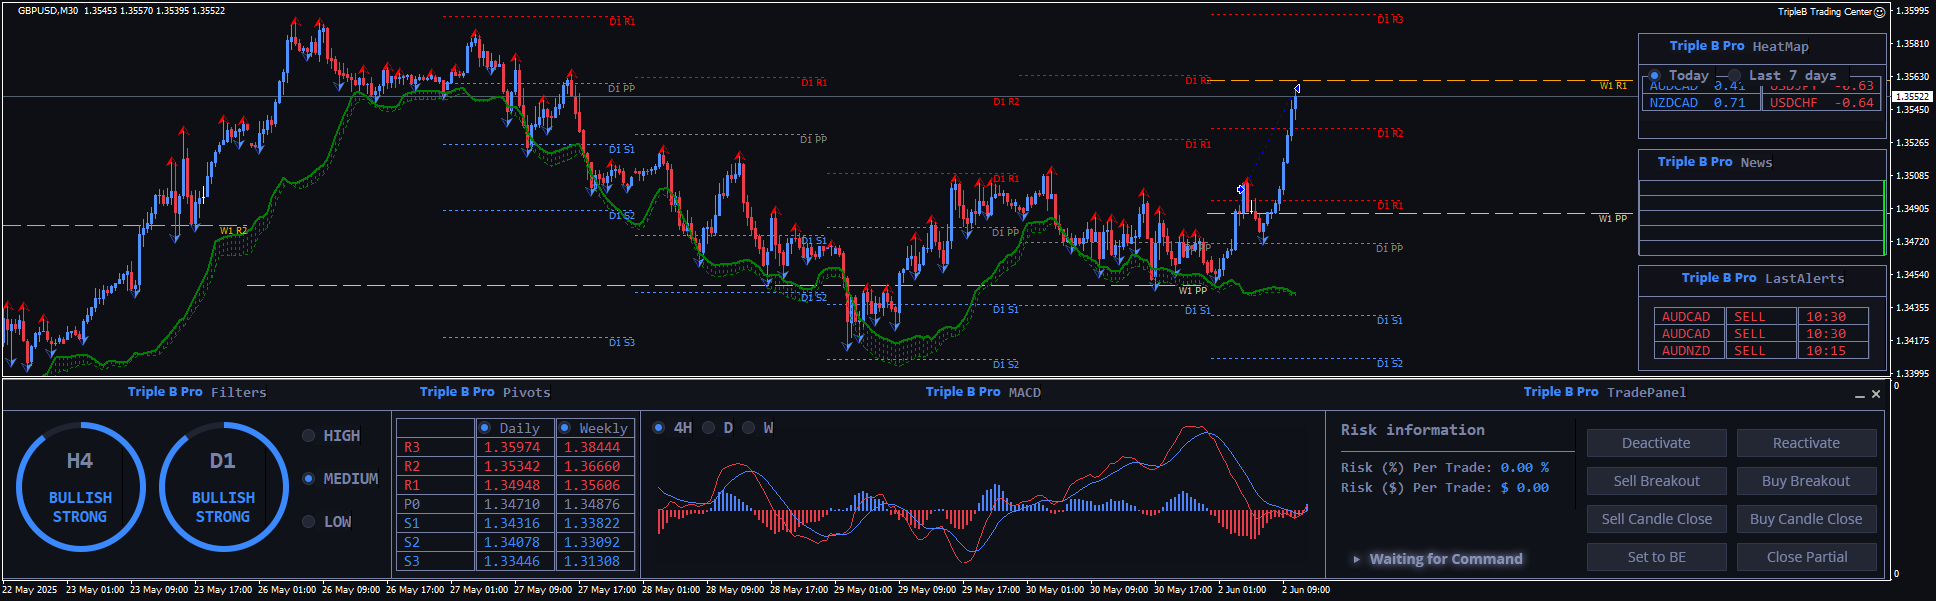
Task: Click the H4 bullish strength gauge
Action: (80, 487)
